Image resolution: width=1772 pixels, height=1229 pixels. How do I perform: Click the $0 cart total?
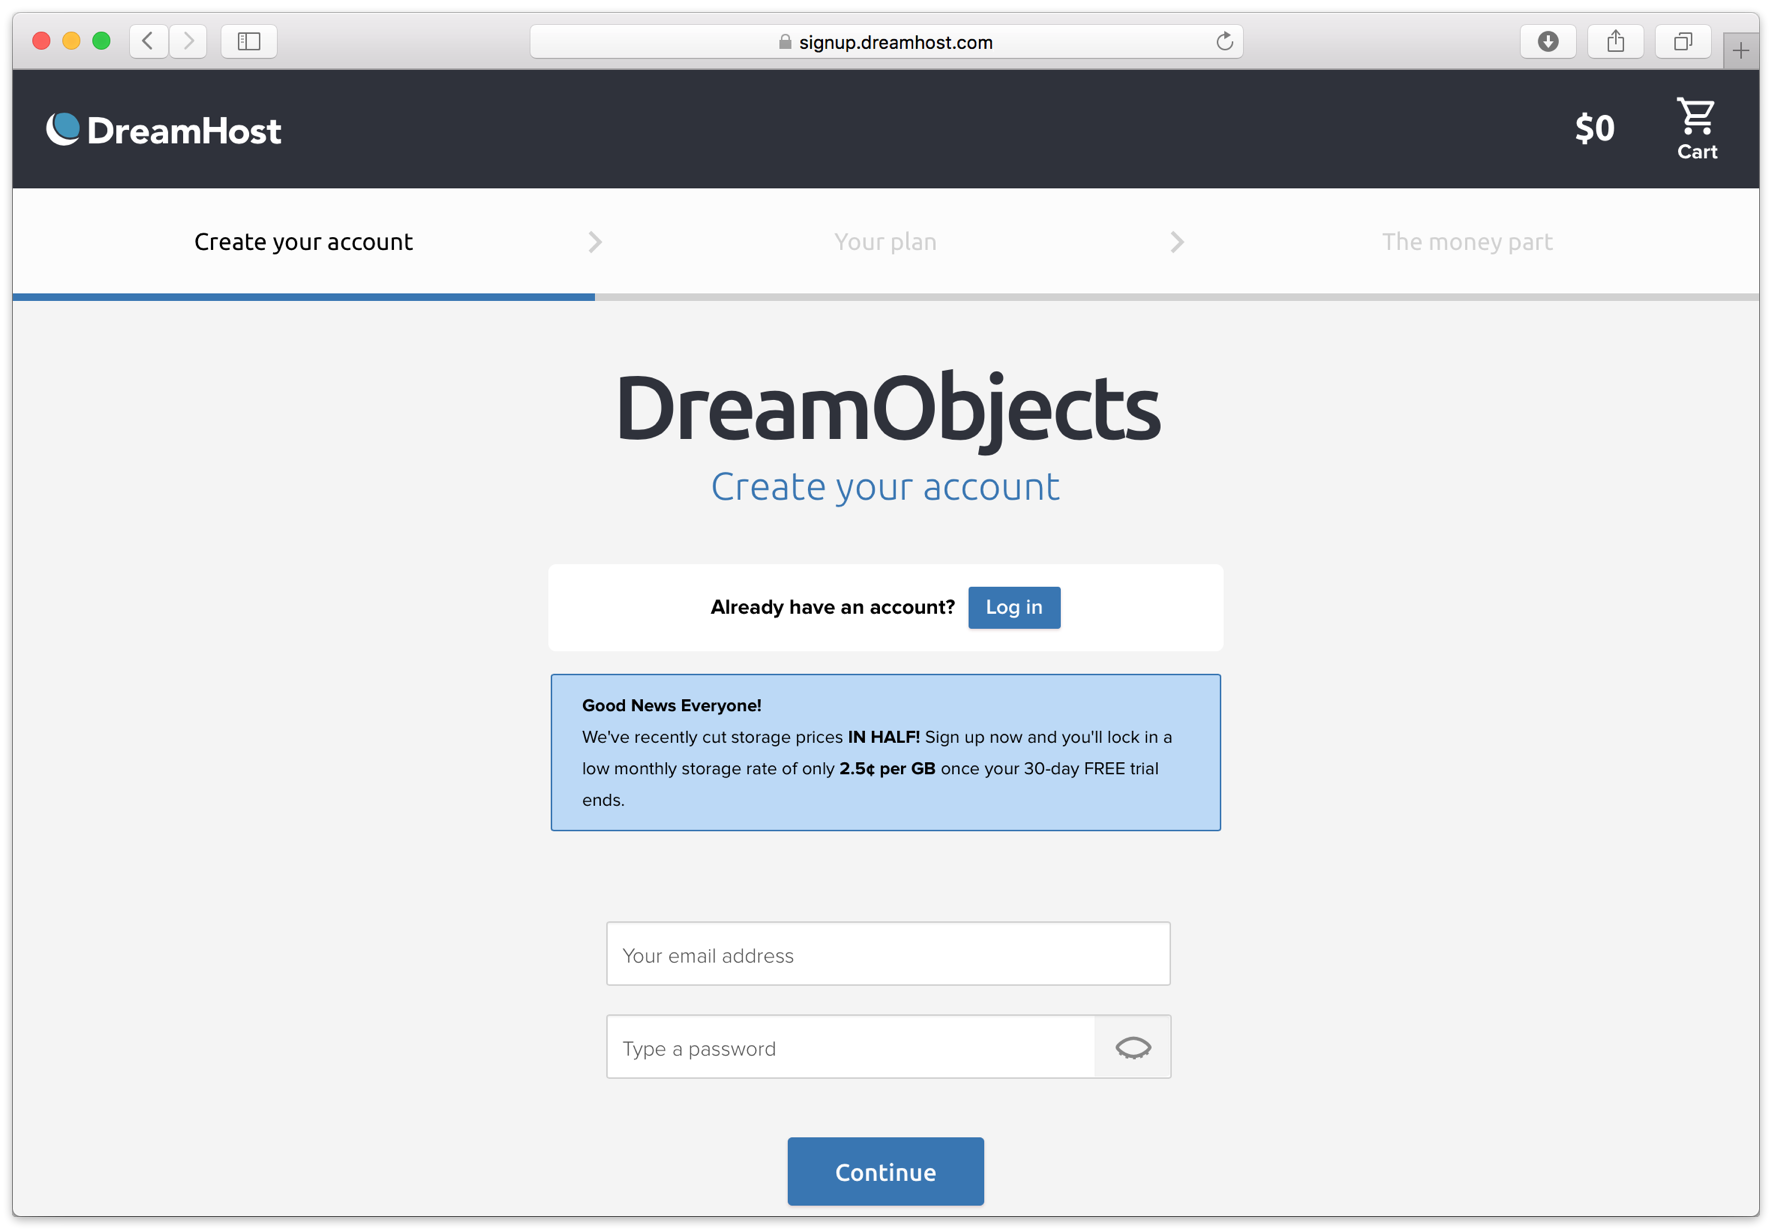1594,128
